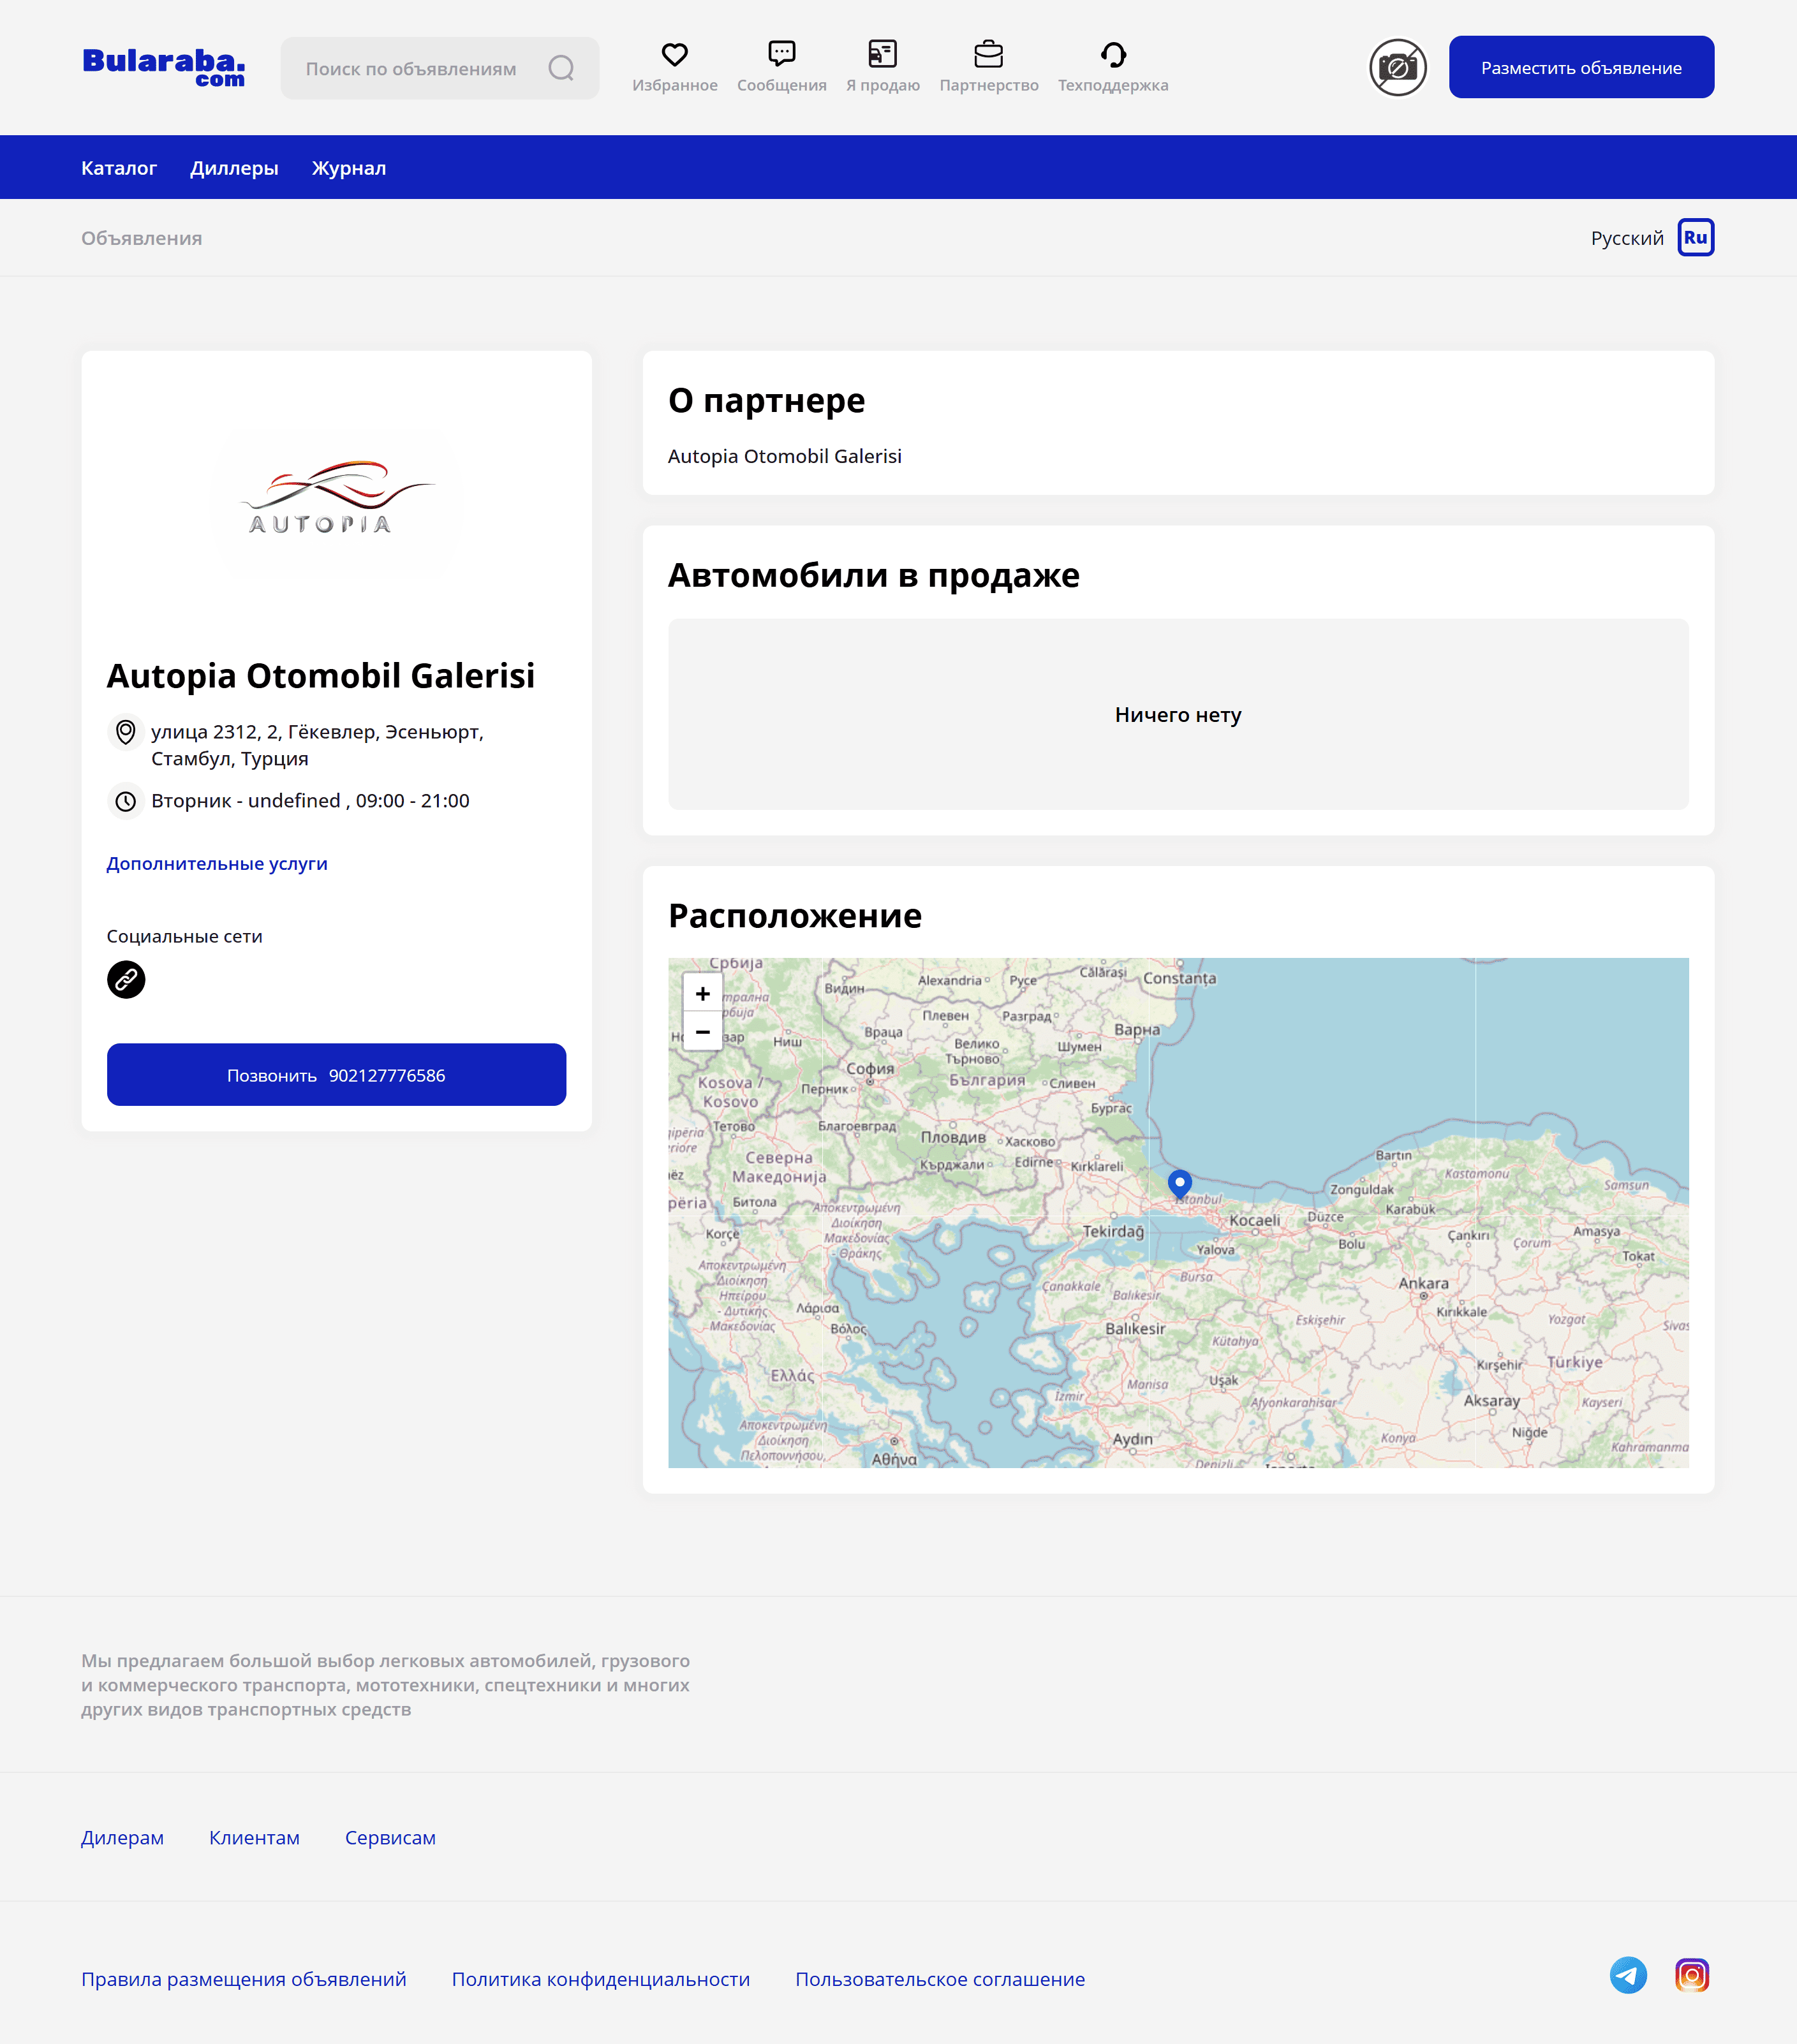1797x2044 pixels.
Task: Zoom in on the map
Action: coord(703,994)
